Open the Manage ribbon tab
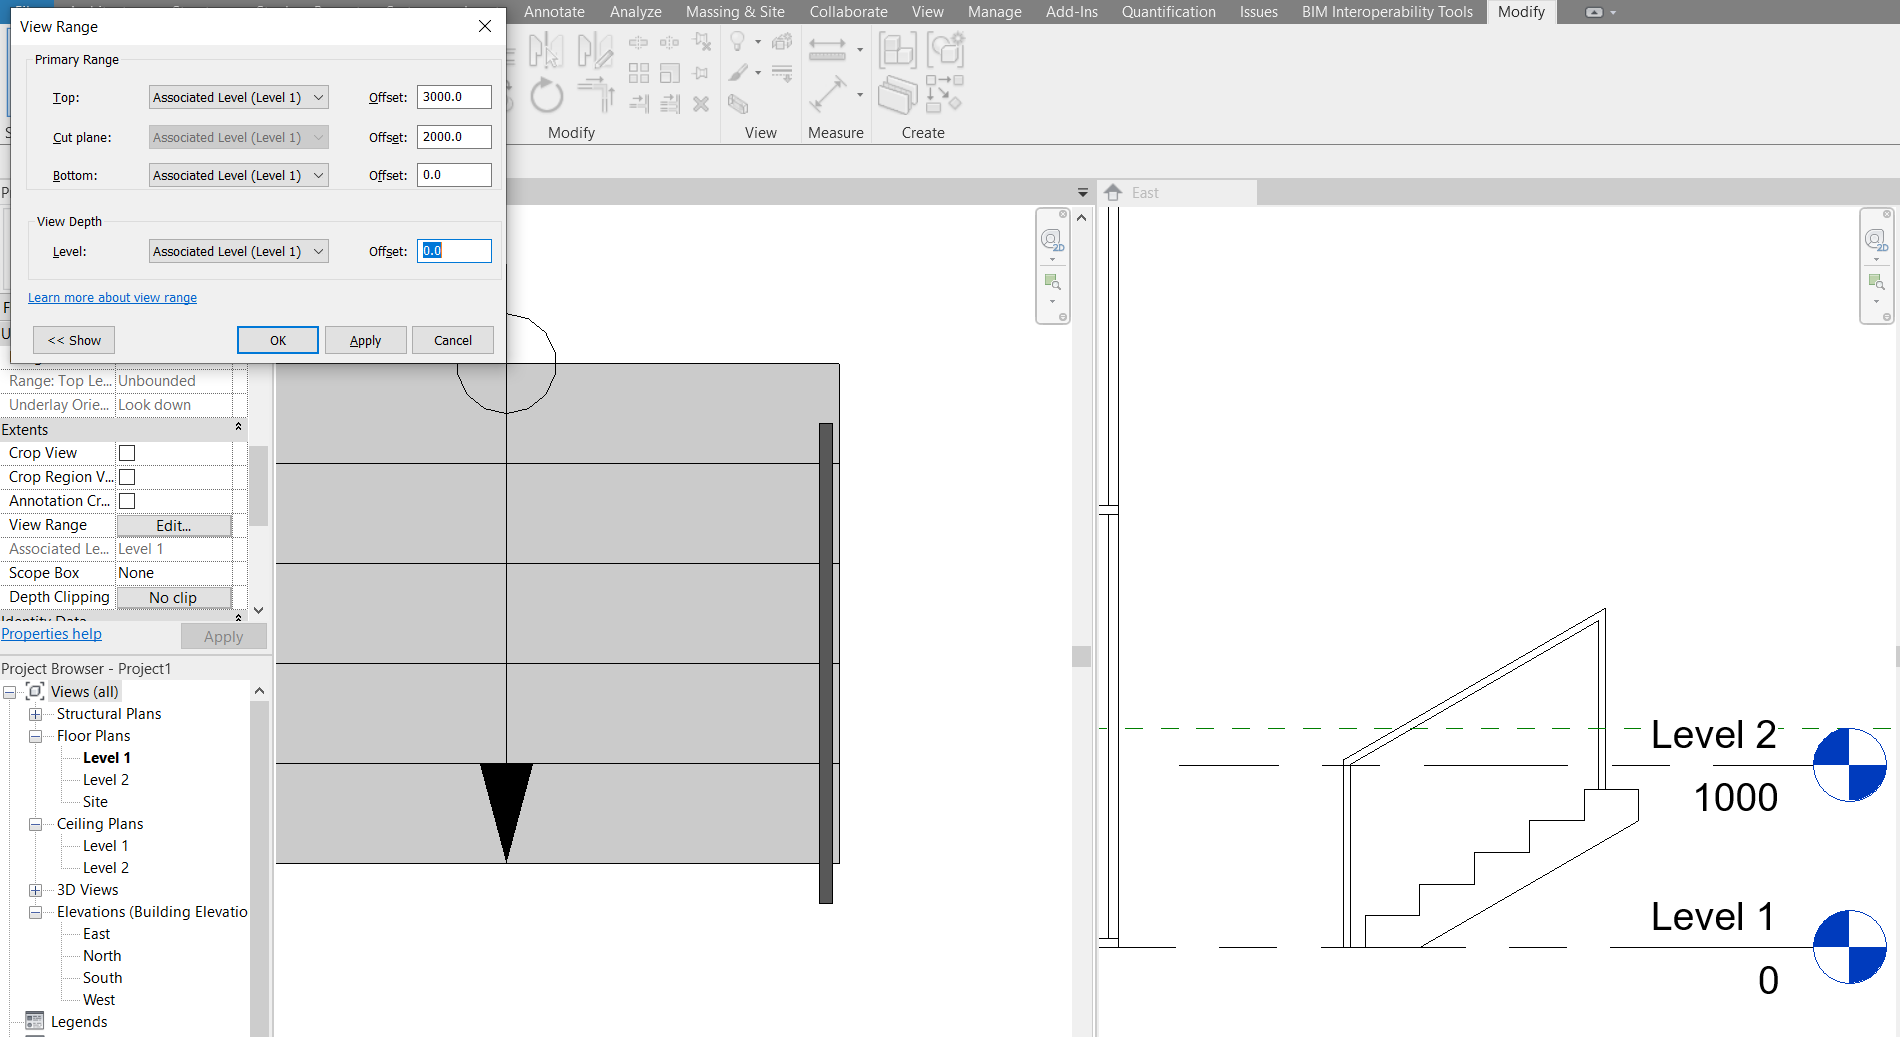Image resolution: width=1900 pixels, height=1037 pixels. [x=994, y=12]
